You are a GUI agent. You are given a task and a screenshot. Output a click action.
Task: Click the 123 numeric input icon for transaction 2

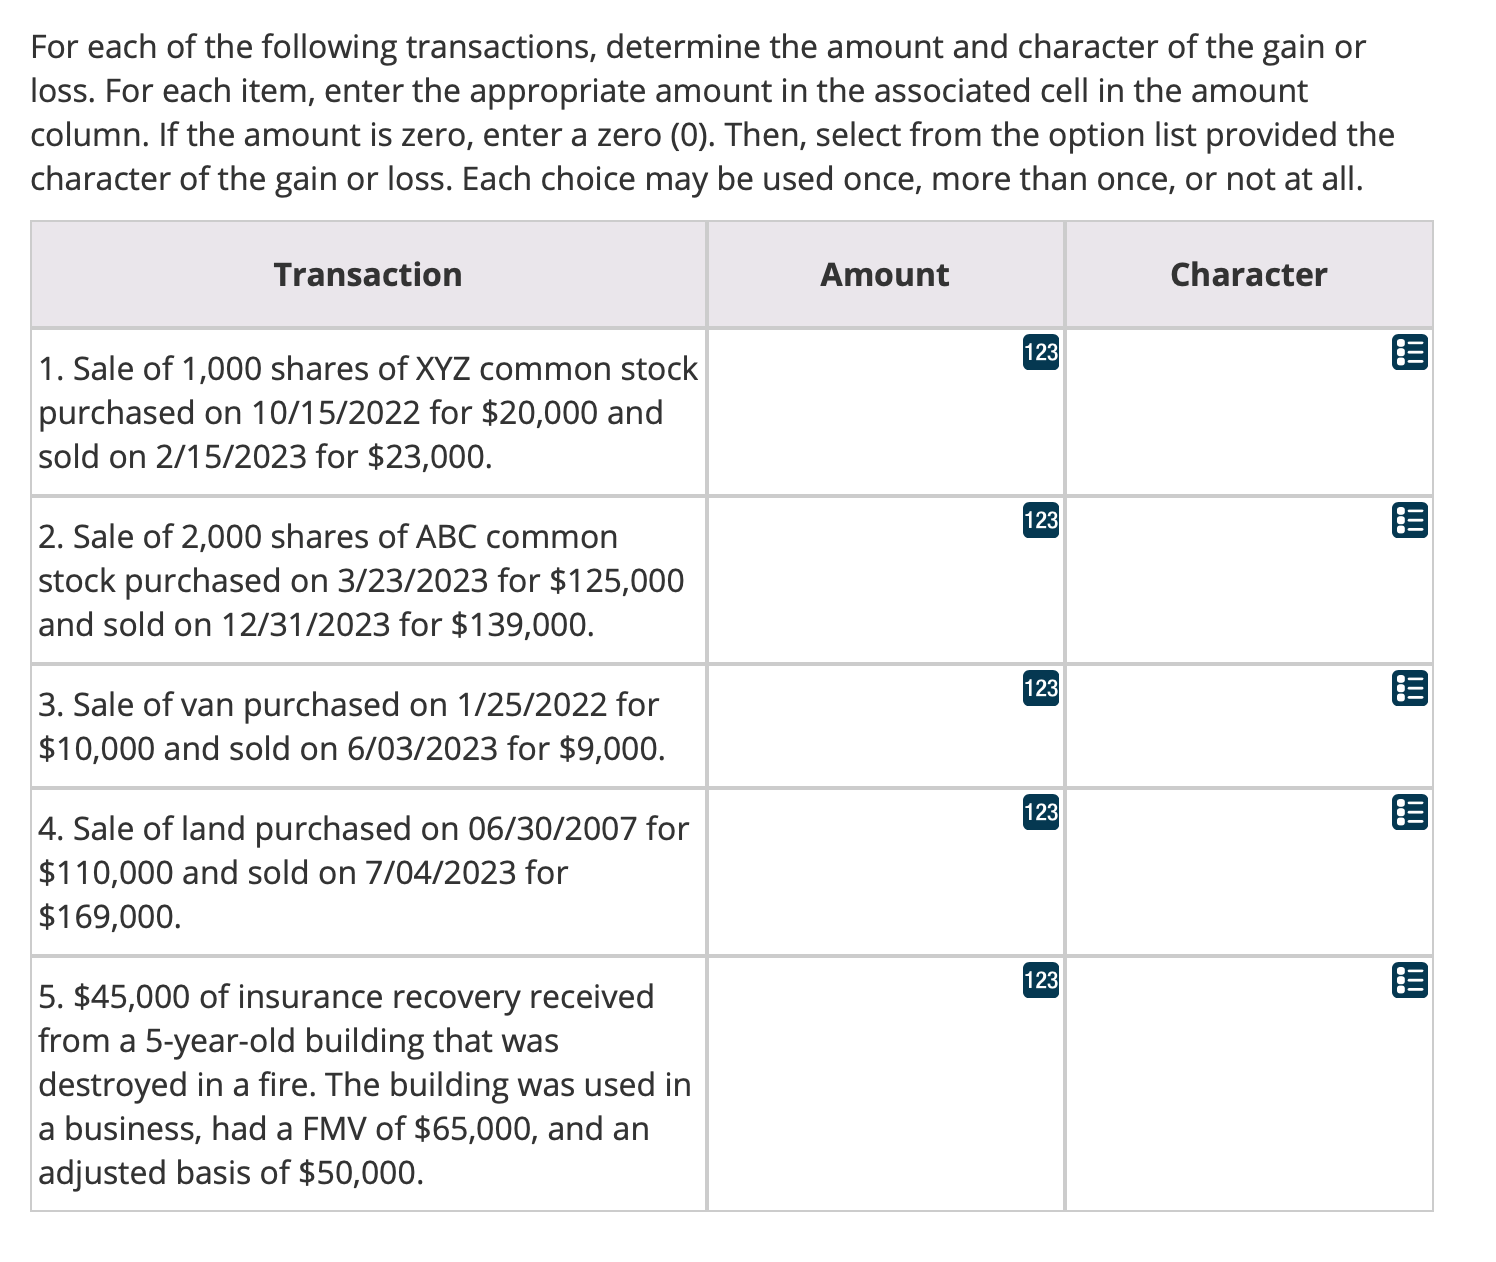[1041, 520]
